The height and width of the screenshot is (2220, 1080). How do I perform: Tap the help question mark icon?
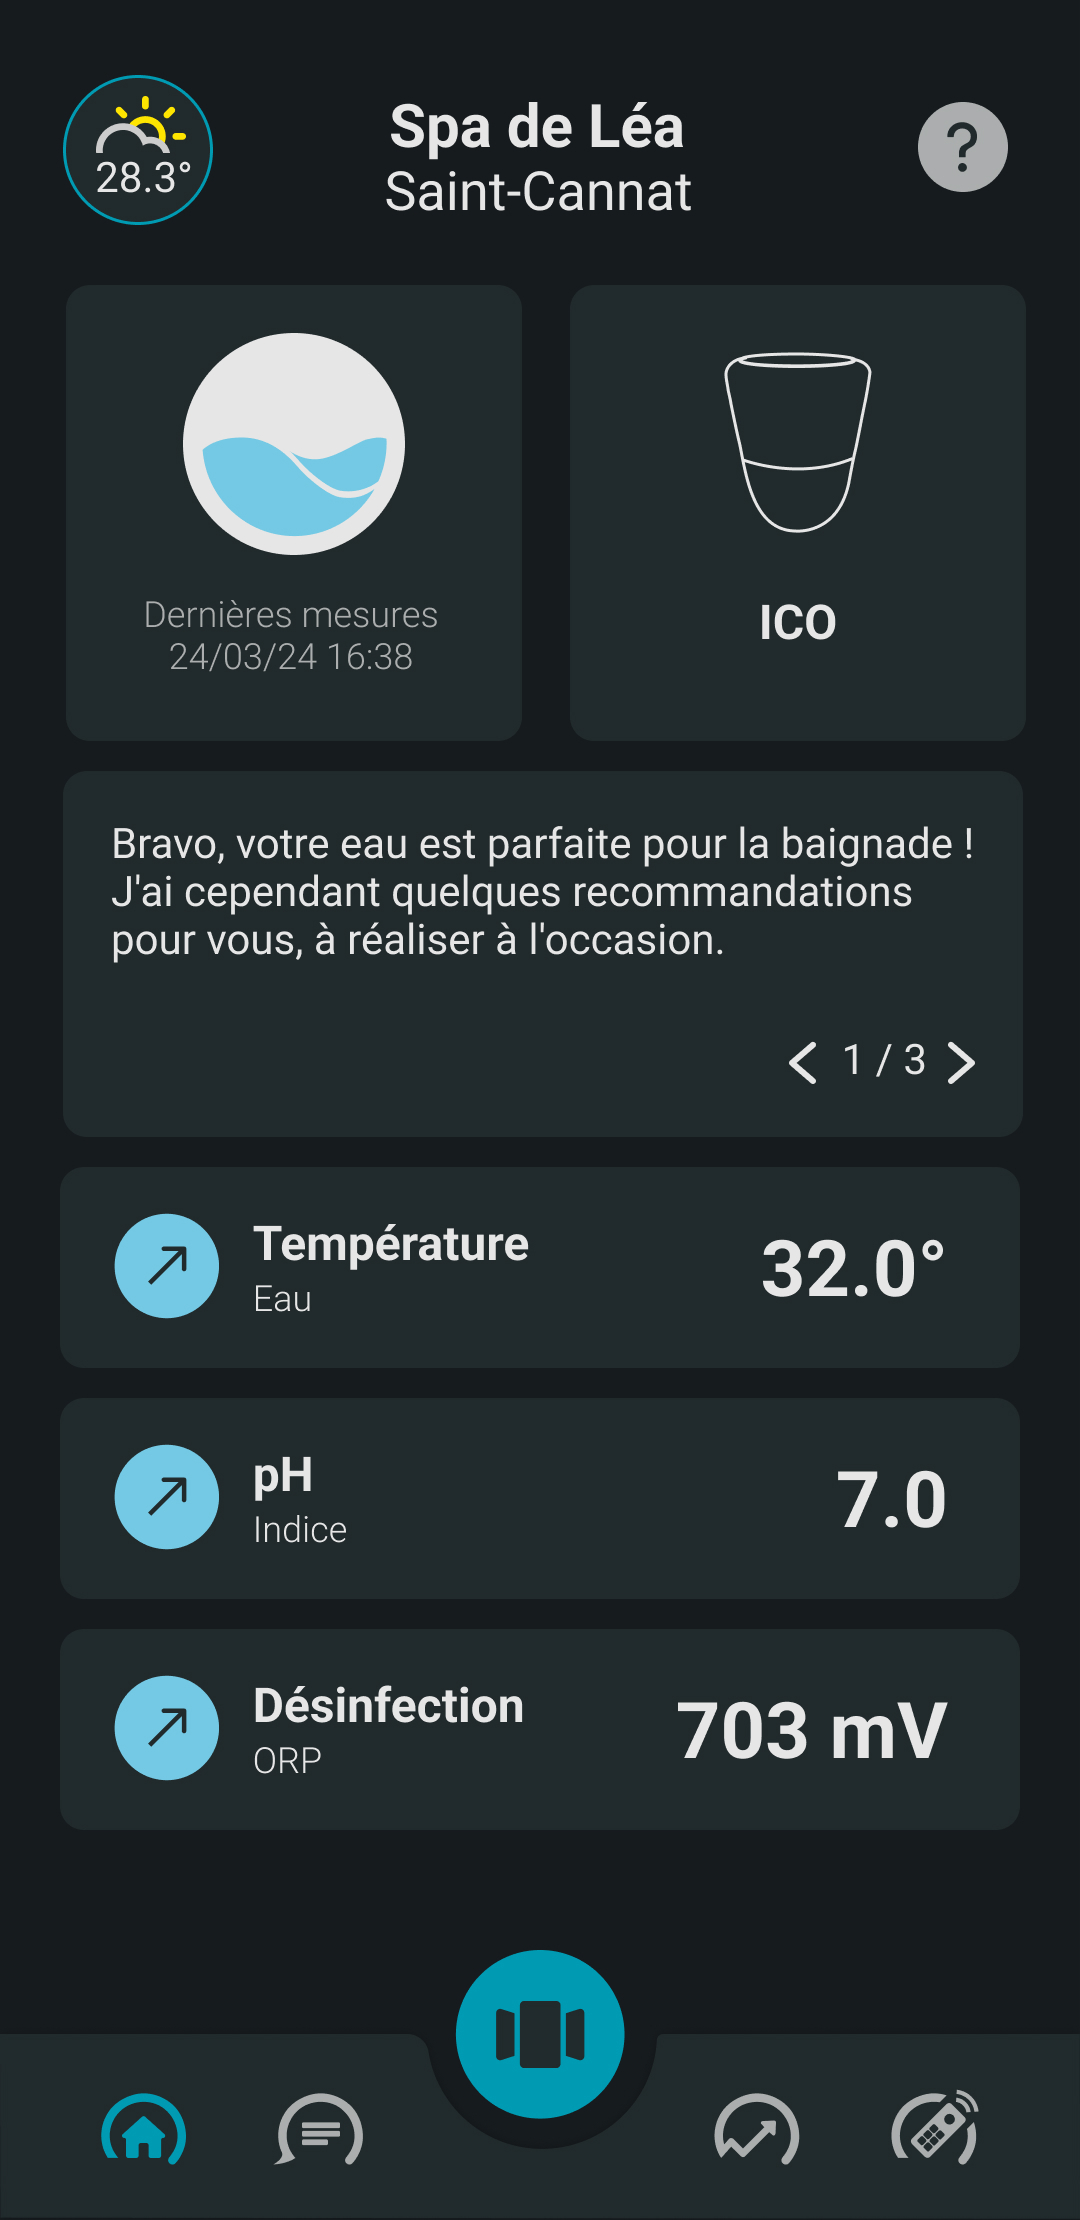[x=962, y=147]
